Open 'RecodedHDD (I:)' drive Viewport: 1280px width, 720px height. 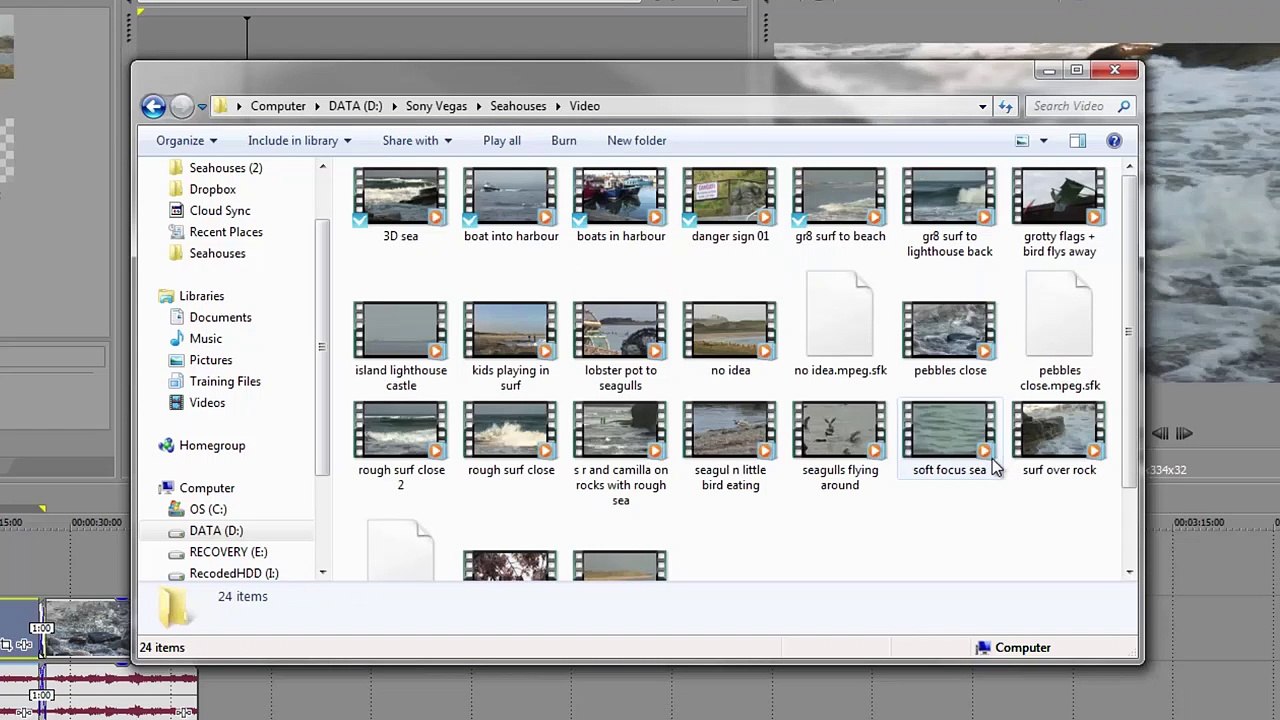pyautogui.click(x=233, y=573)
